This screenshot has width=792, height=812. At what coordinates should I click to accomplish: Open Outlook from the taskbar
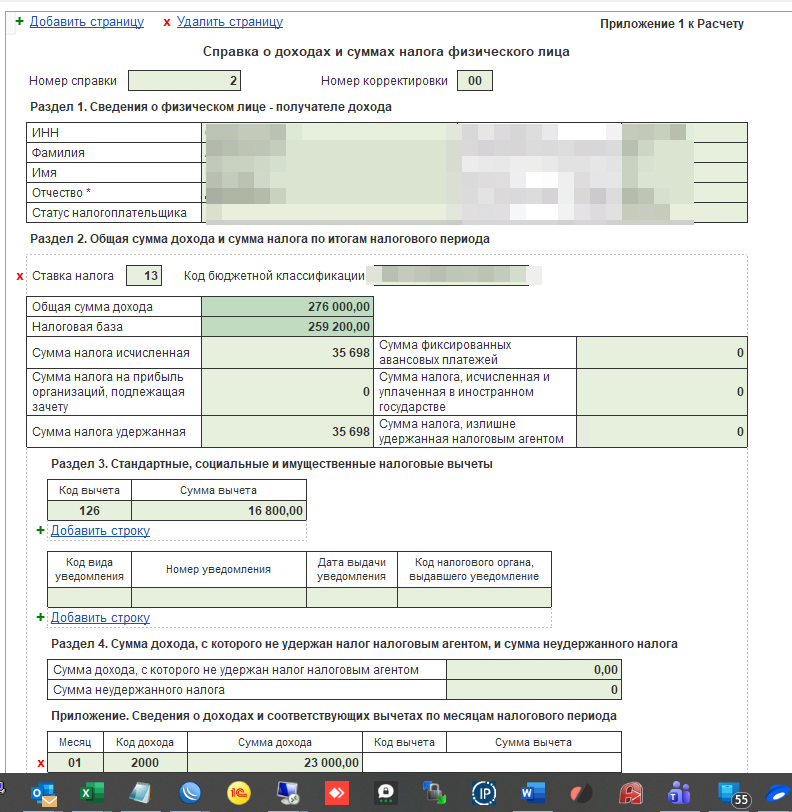[43, 794]
